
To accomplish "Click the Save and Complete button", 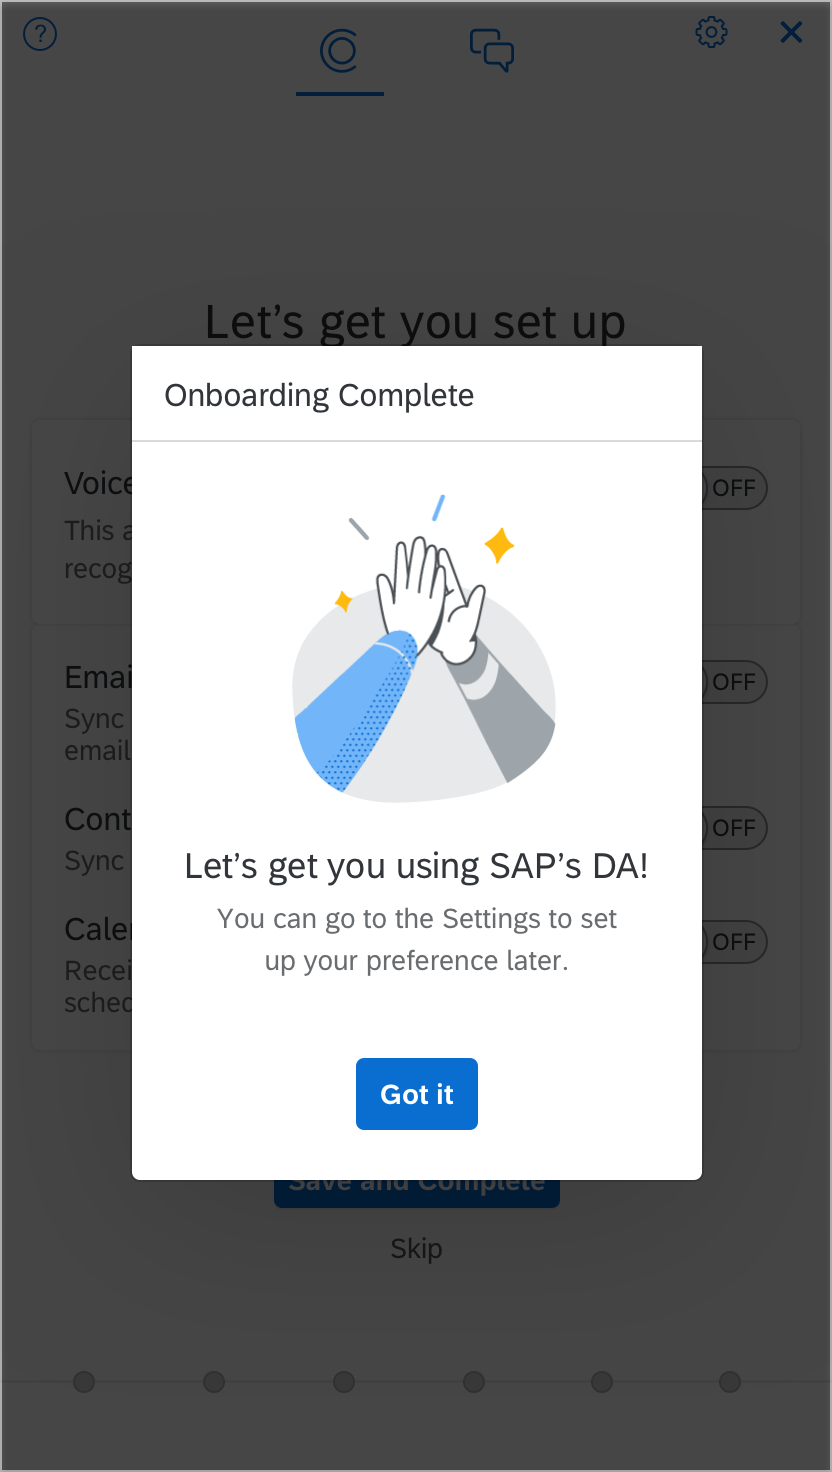I will pyautogui.click(x=417, y=1193).
